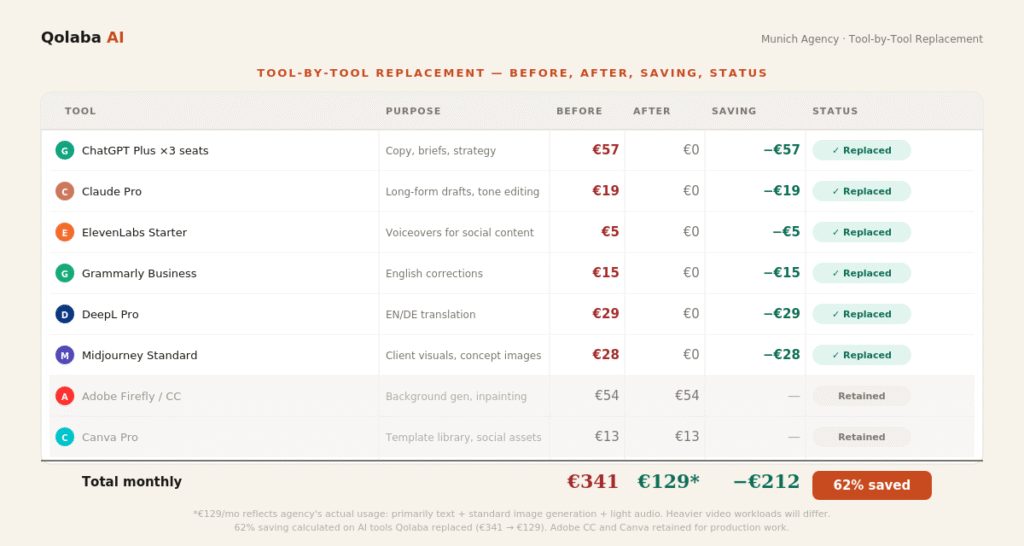Click the Retained badge for Adobe Firefly
Screen dimensions: 1024x546
point(861,396)
